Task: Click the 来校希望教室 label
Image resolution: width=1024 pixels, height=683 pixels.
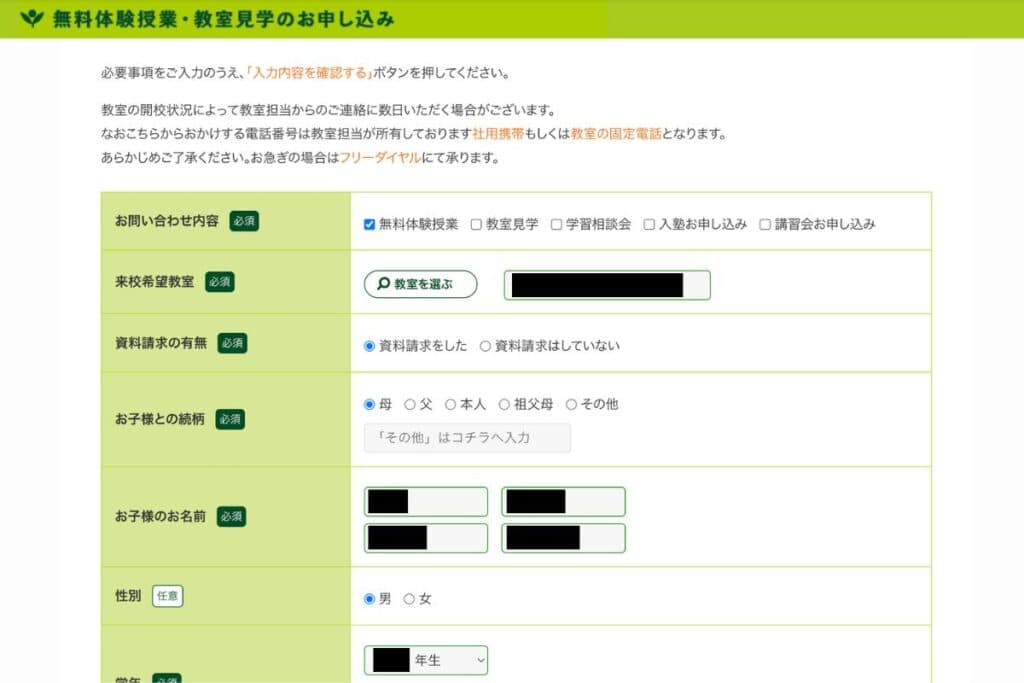Action: click(x=154, y=281)
